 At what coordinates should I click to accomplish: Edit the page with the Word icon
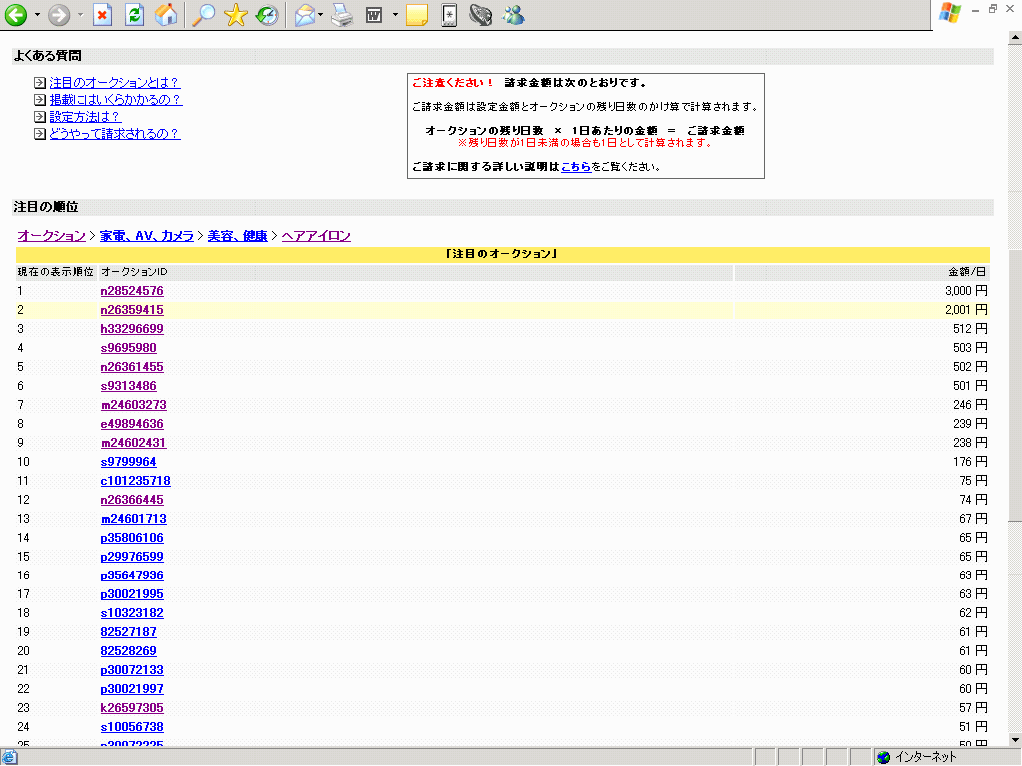(x=374, y=15)
